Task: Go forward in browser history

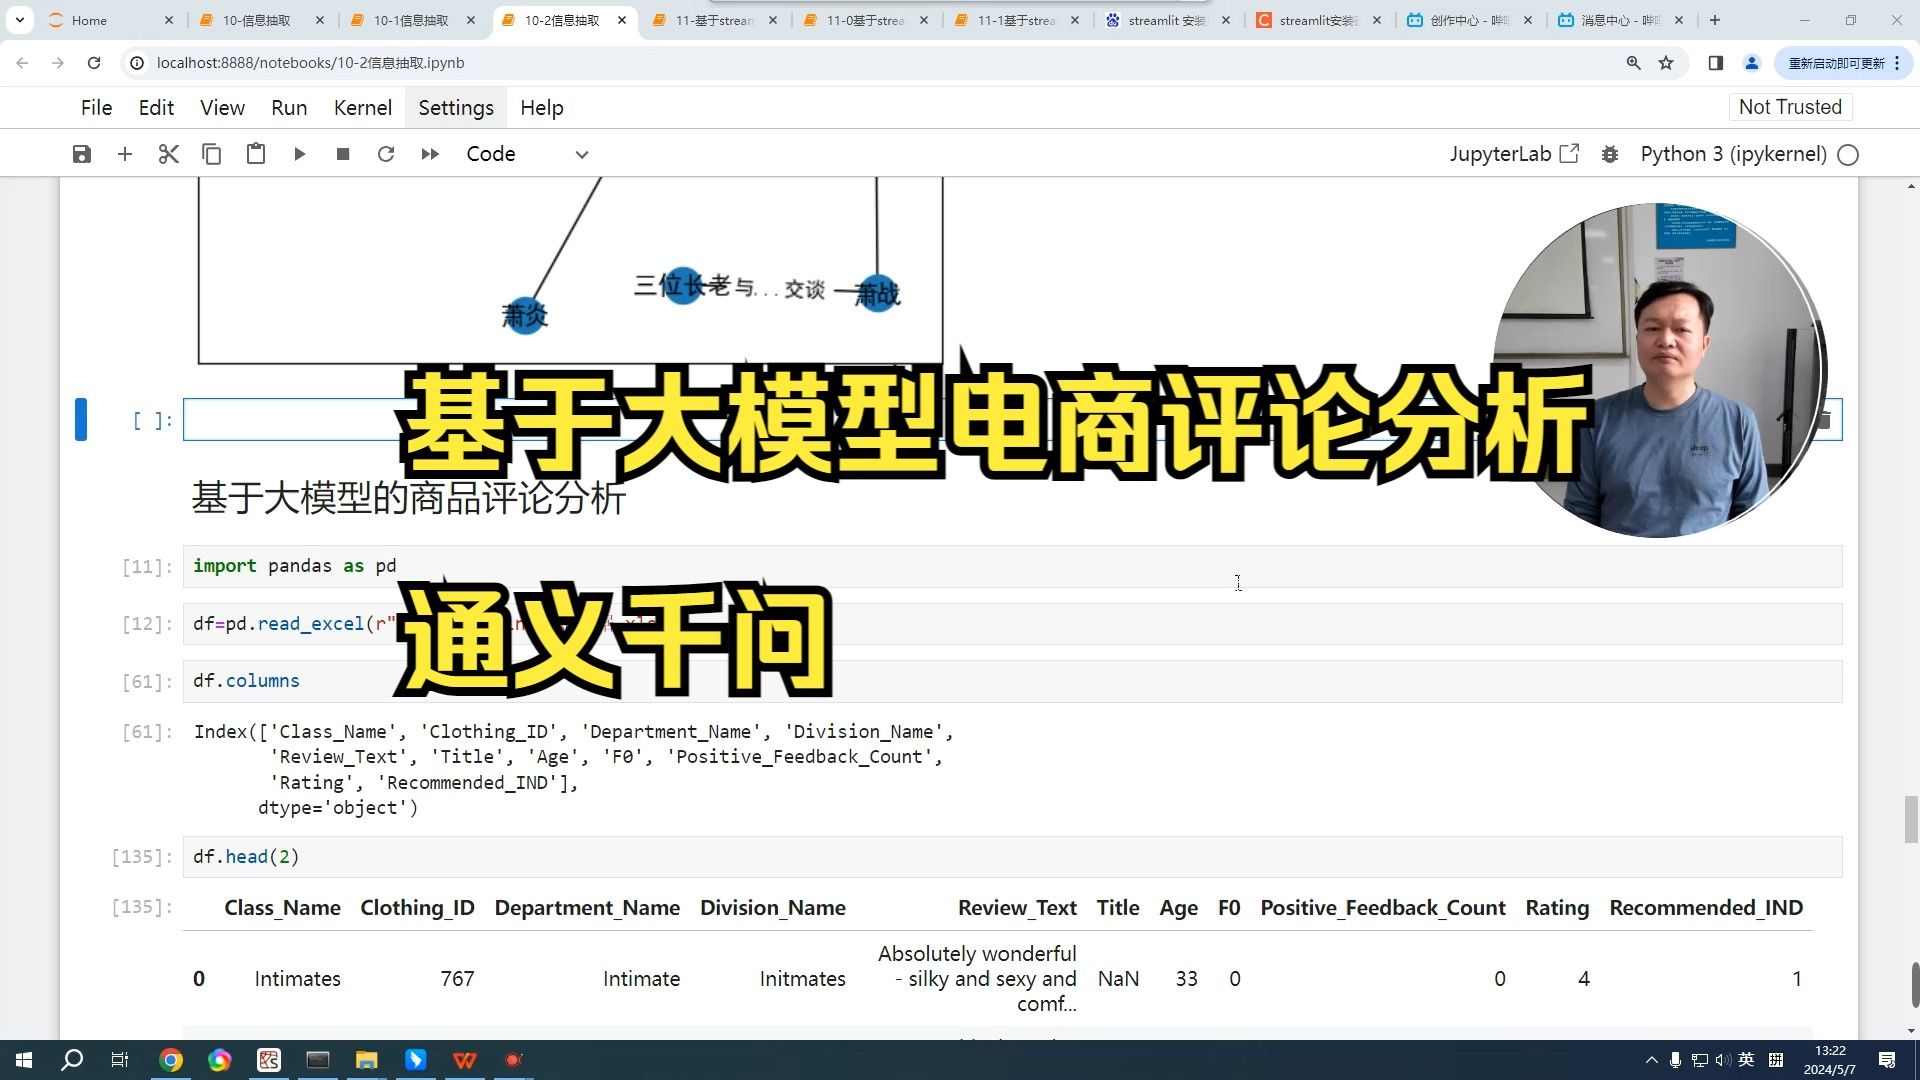Action: (x=58, y=63)
